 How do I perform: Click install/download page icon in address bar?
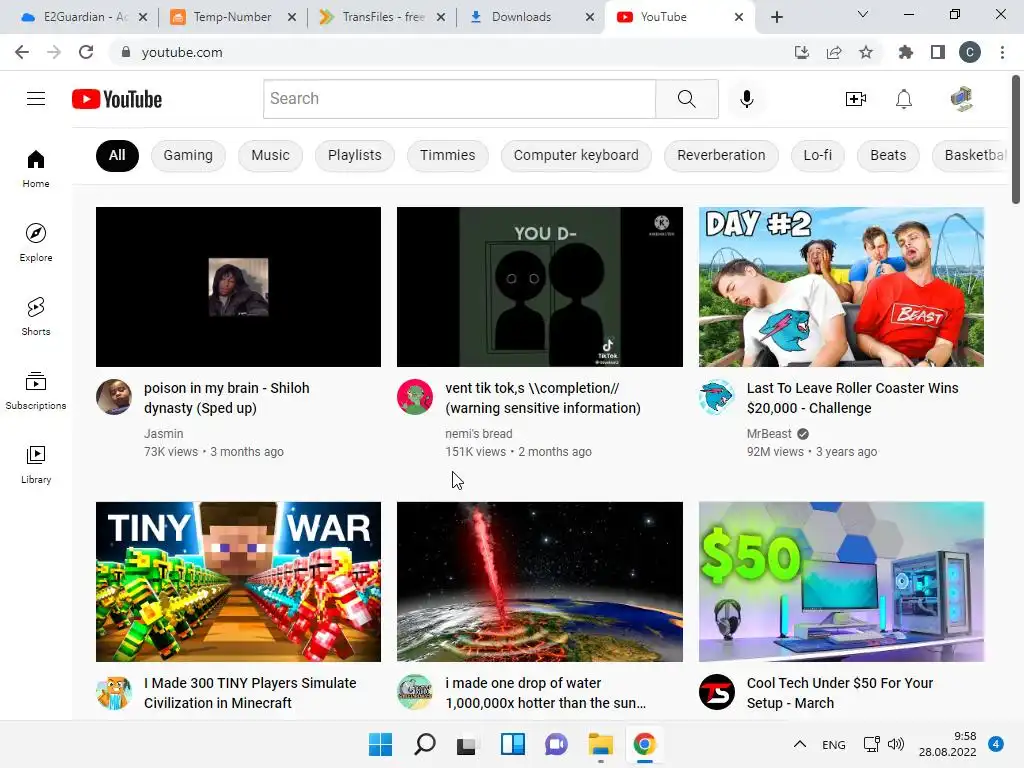pyautogui.click(x=802, y=52)
